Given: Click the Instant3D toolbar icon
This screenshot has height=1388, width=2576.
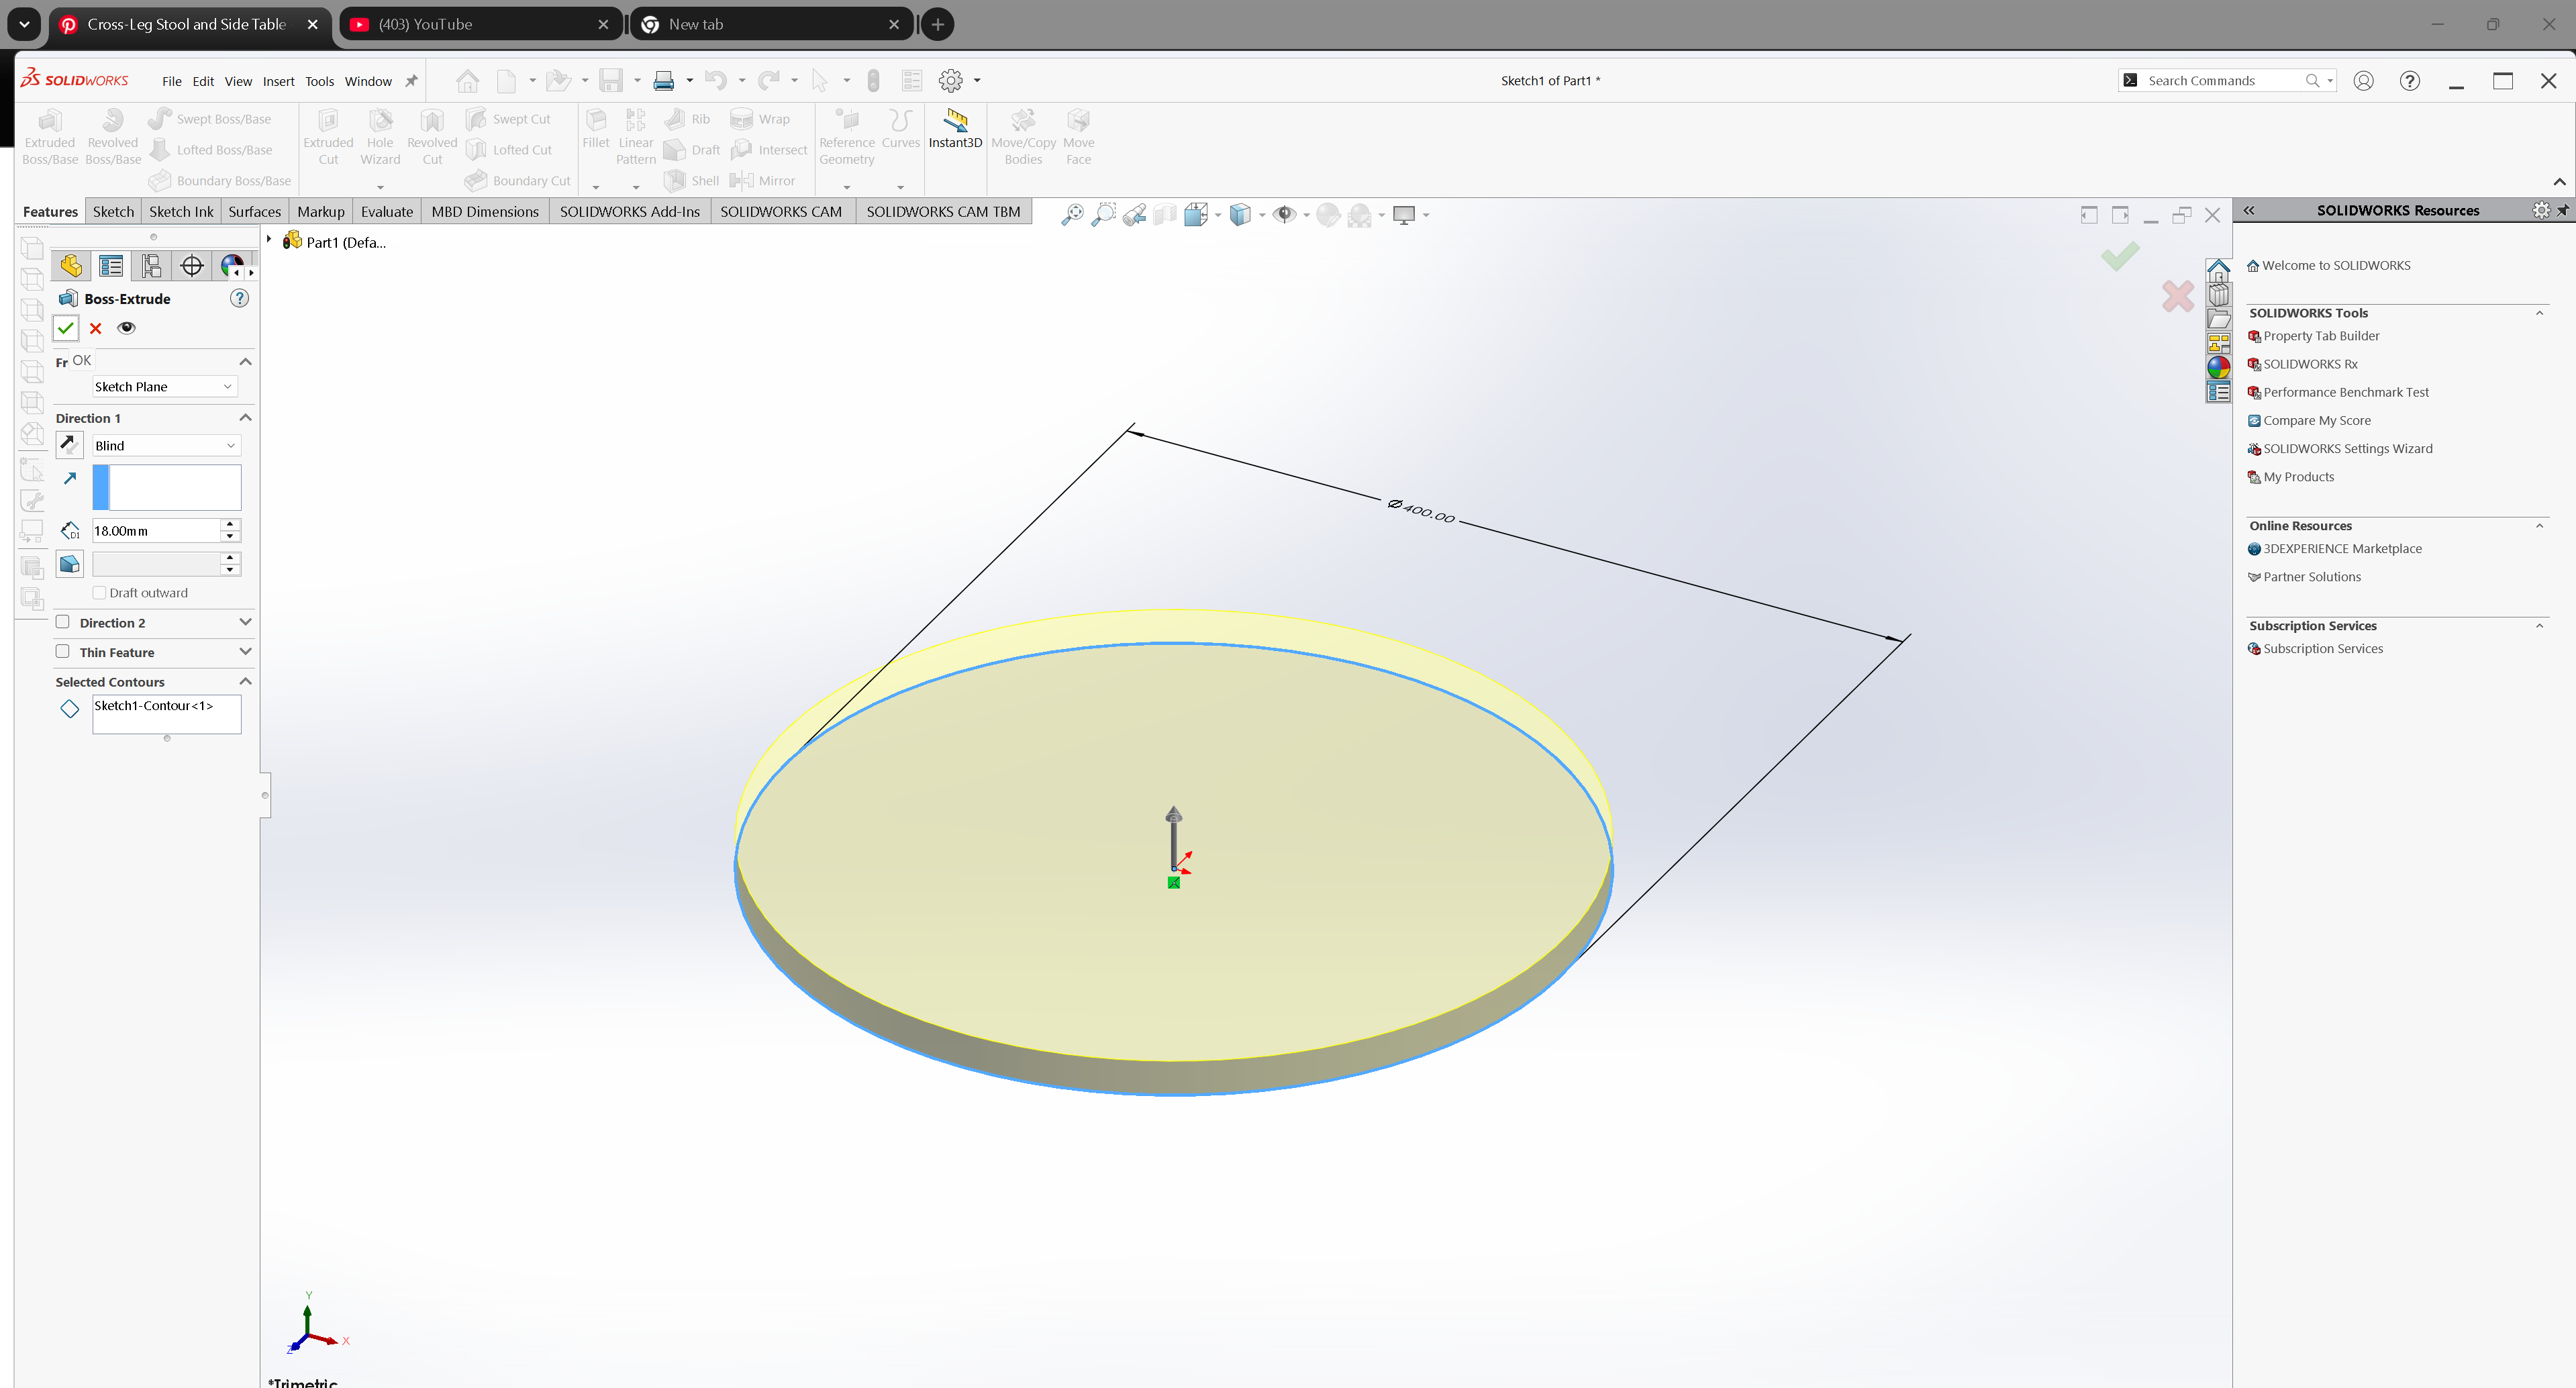Looking at the screenshot, I should click(955, 122).
